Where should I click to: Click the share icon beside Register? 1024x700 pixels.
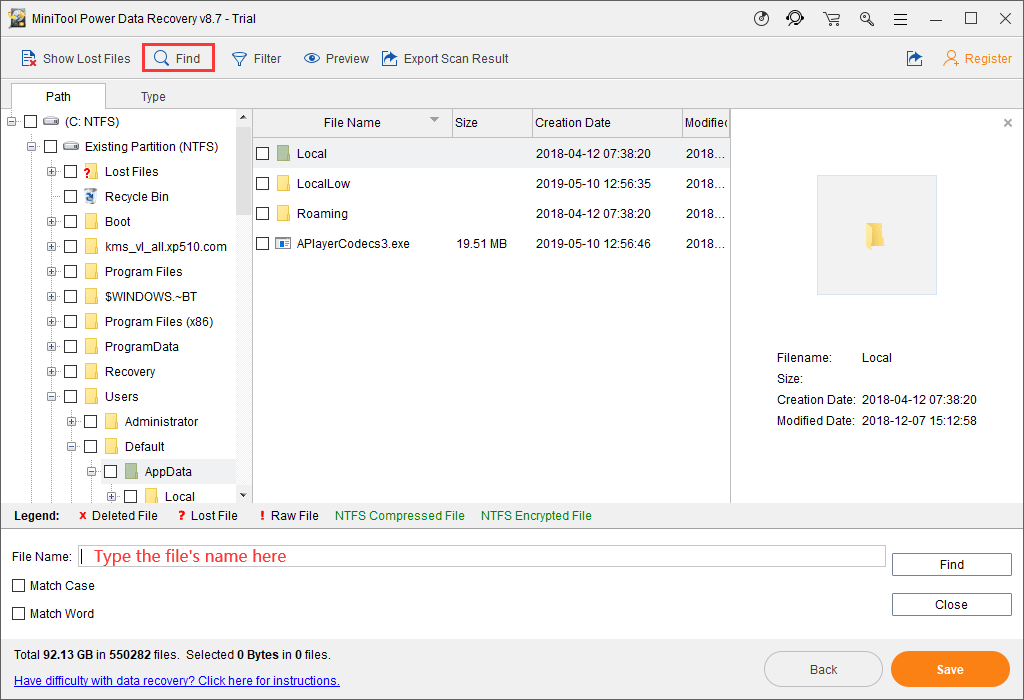tap(914, 59)
